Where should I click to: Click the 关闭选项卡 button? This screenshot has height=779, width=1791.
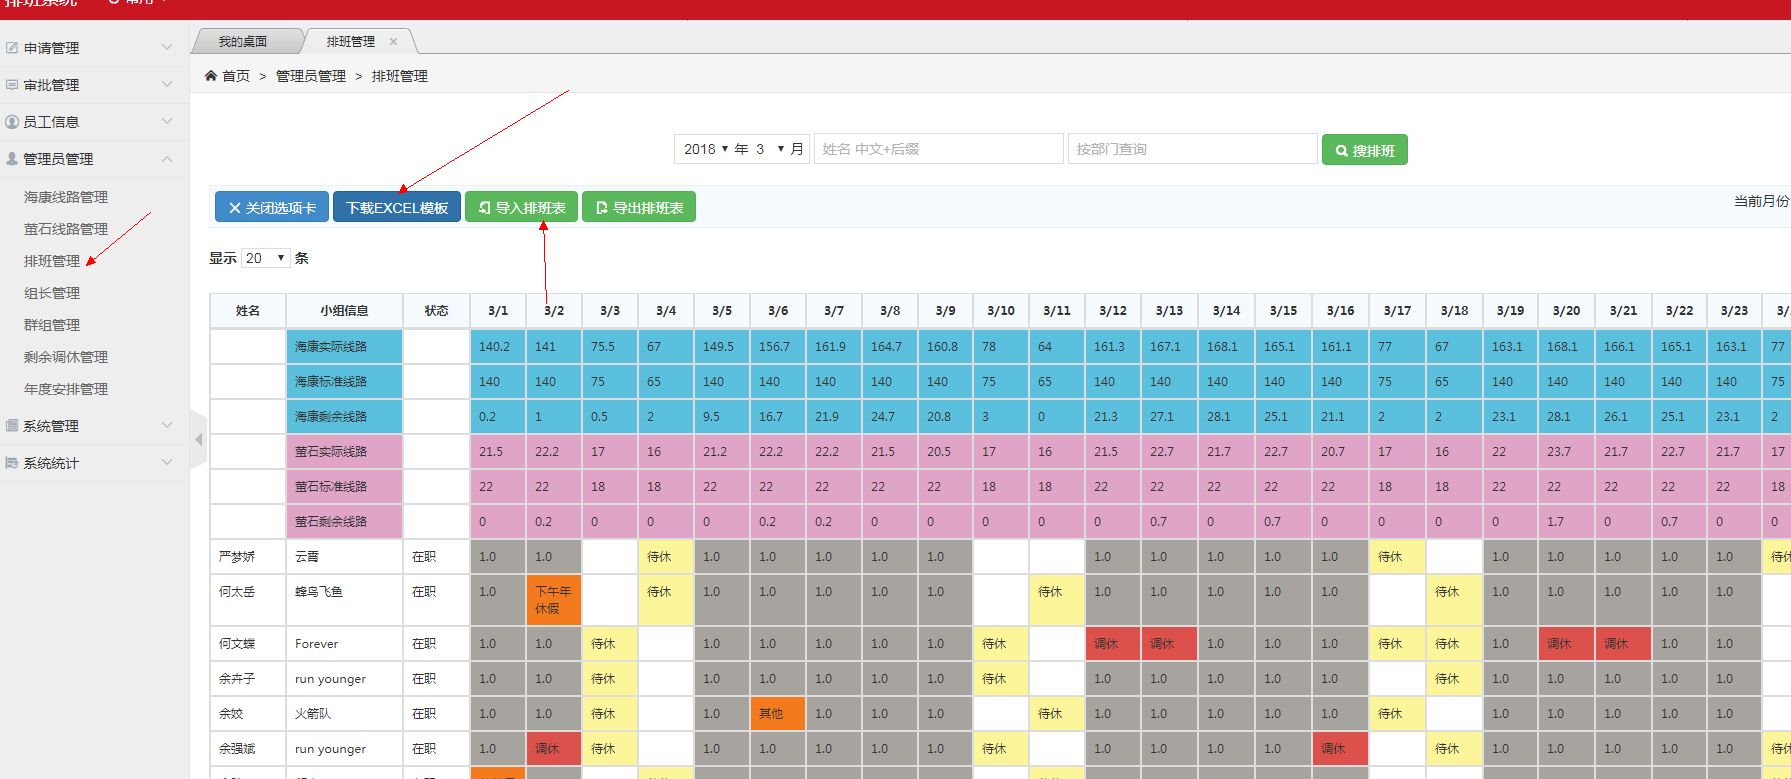click(x=272, y=207)
